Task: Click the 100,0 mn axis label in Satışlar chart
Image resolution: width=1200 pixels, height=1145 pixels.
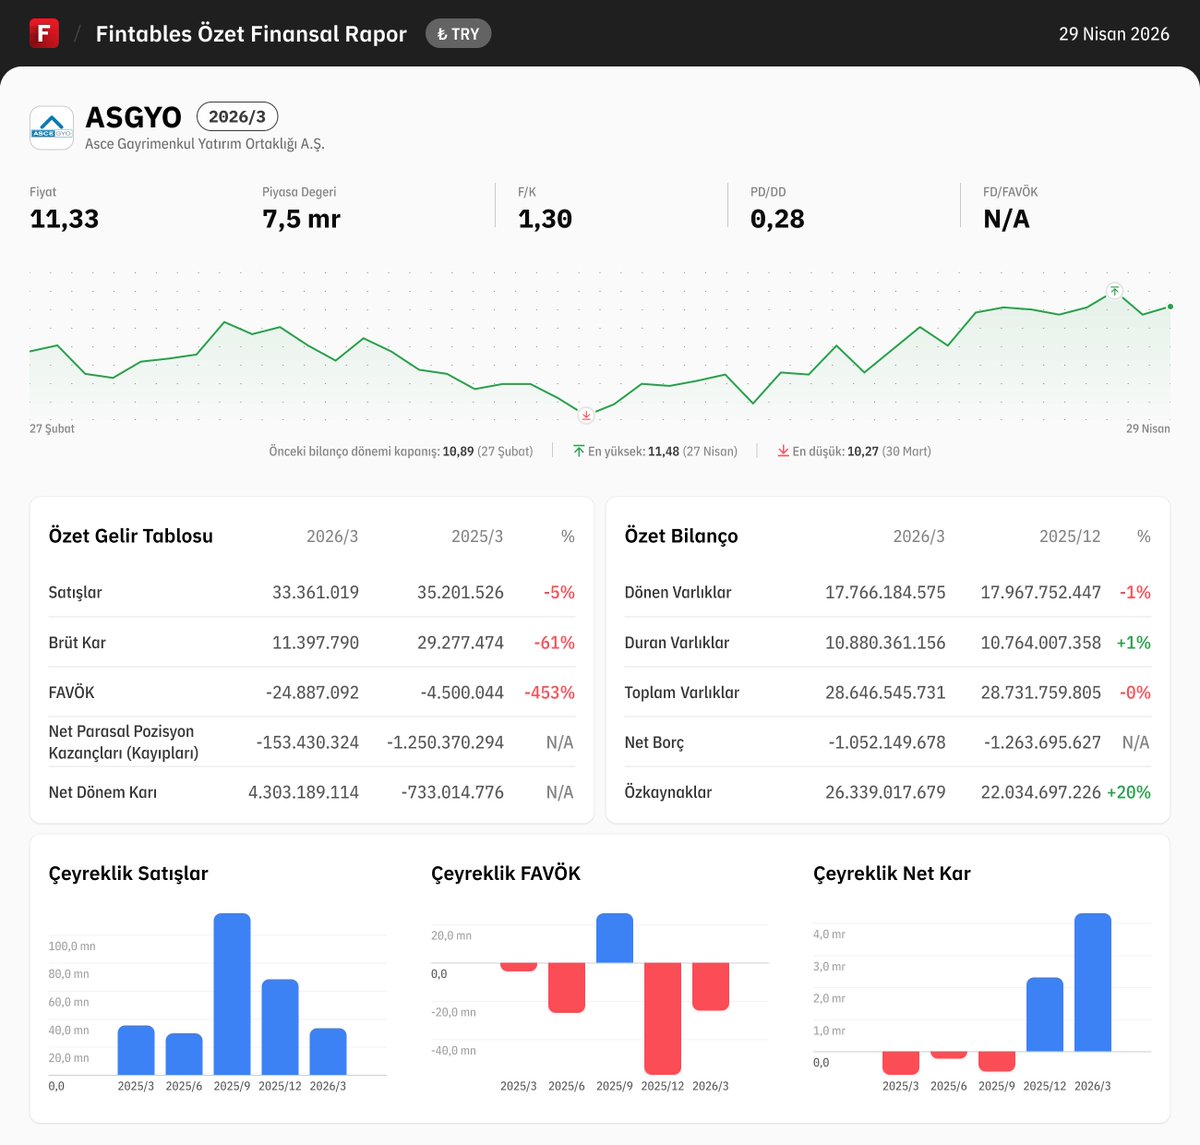Action: [72, 946]
